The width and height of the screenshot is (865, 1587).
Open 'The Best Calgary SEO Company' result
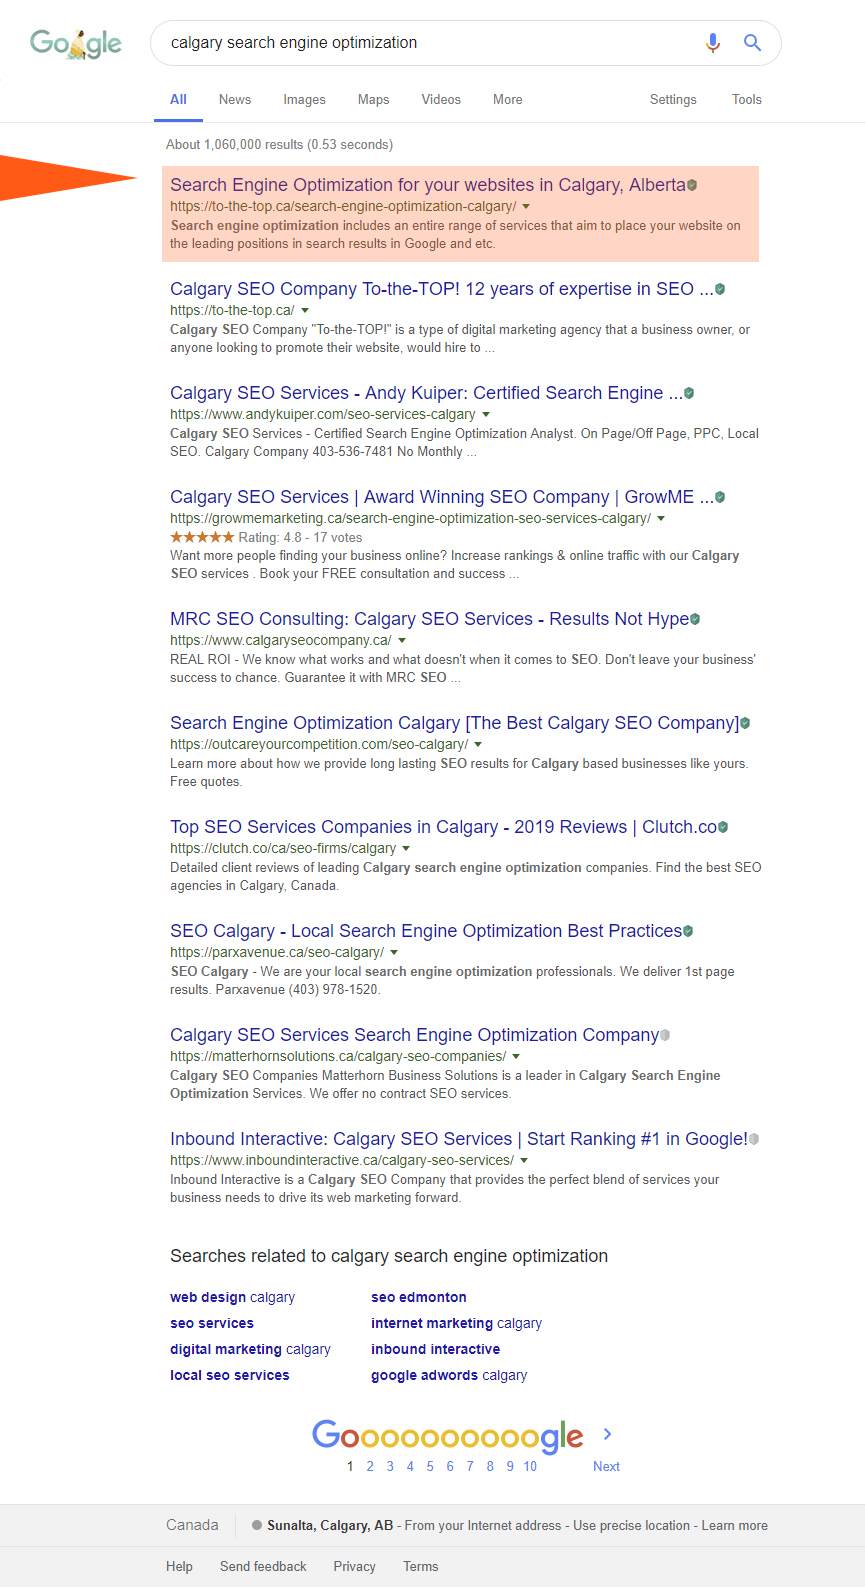pyautogui.click(x=454, y=723)
